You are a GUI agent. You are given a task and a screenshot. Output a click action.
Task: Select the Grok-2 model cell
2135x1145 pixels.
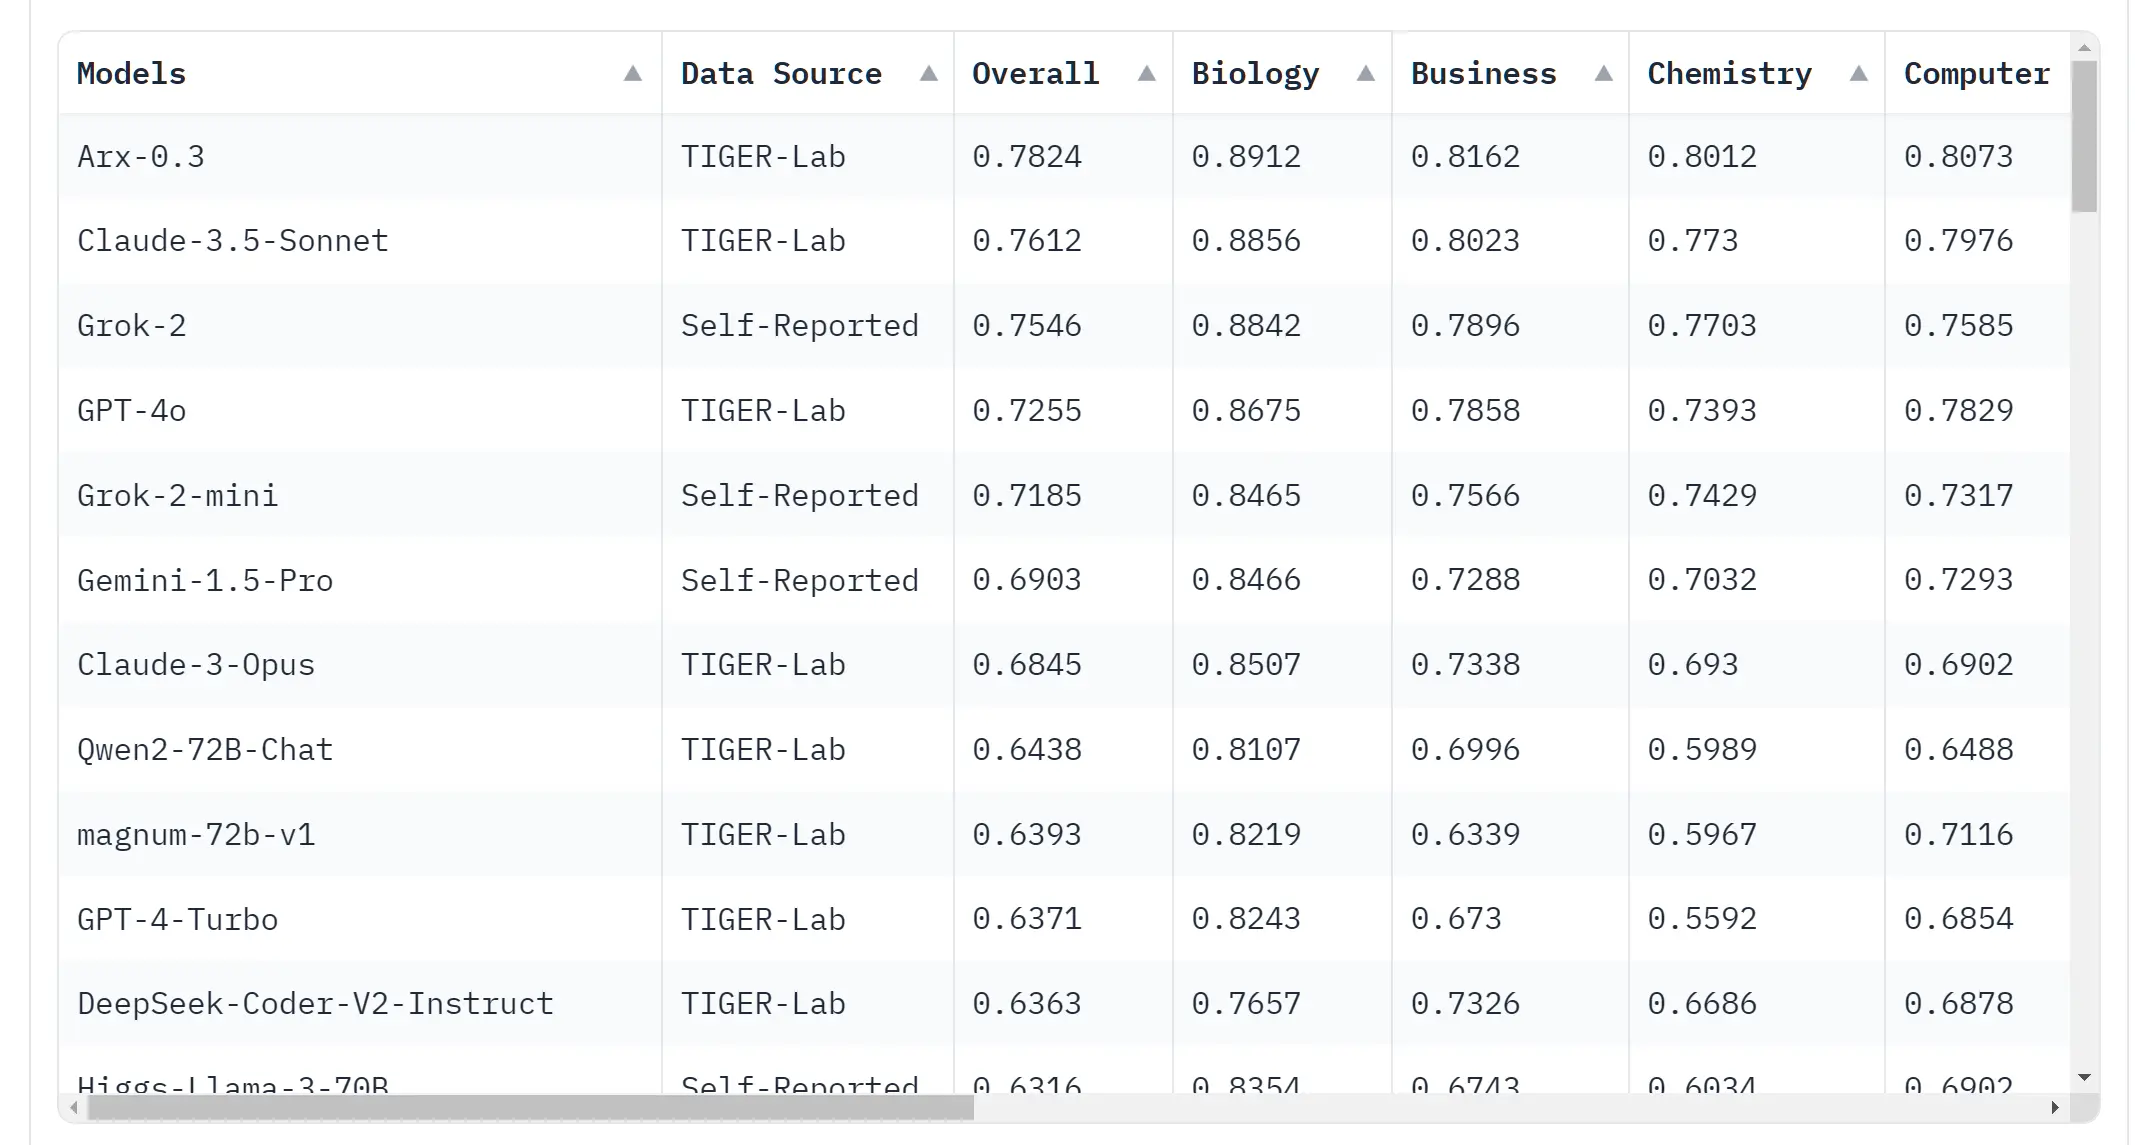(x=360, y=326)
